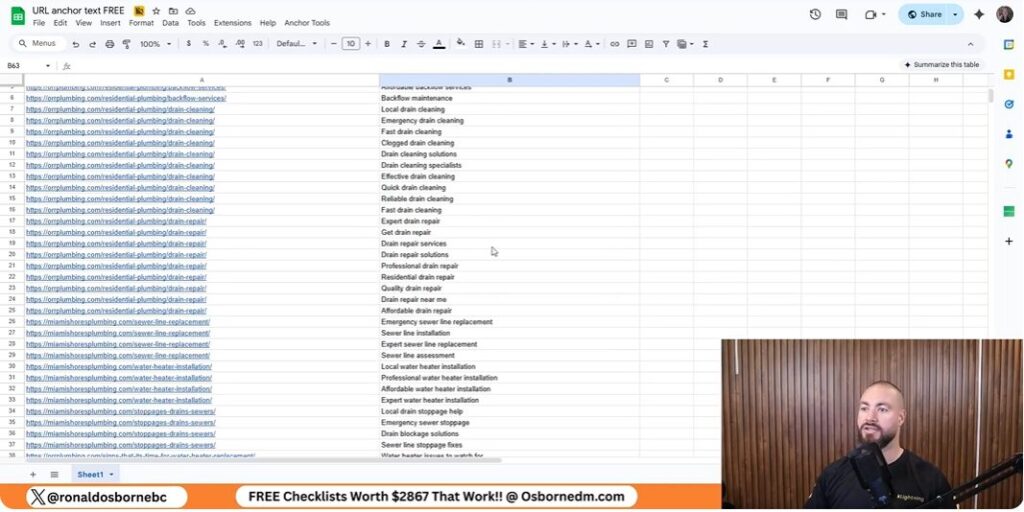1024x512 pixels.
Task: Open the font family dropdown
Action: (x=296, y=44)
